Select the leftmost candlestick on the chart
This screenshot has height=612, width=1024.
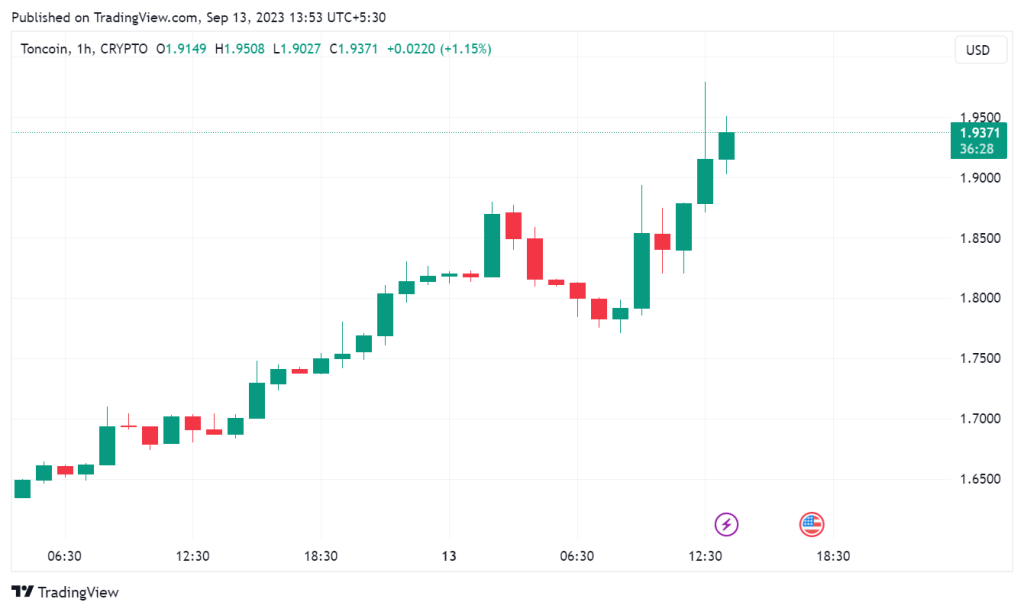point(22,488)
